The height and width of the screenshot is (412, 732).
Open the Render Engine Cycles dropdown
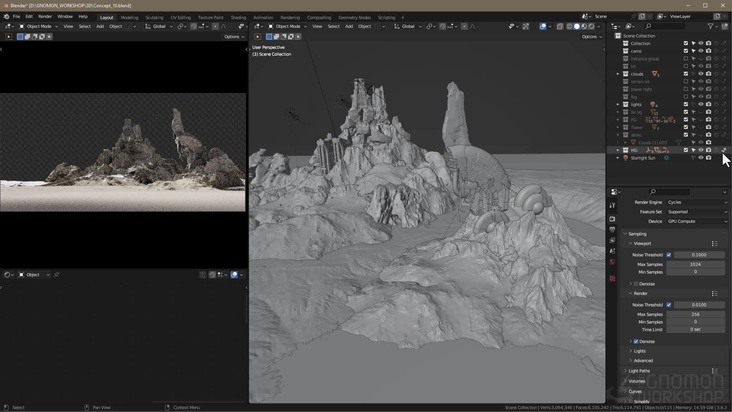(x=697, y=203)
